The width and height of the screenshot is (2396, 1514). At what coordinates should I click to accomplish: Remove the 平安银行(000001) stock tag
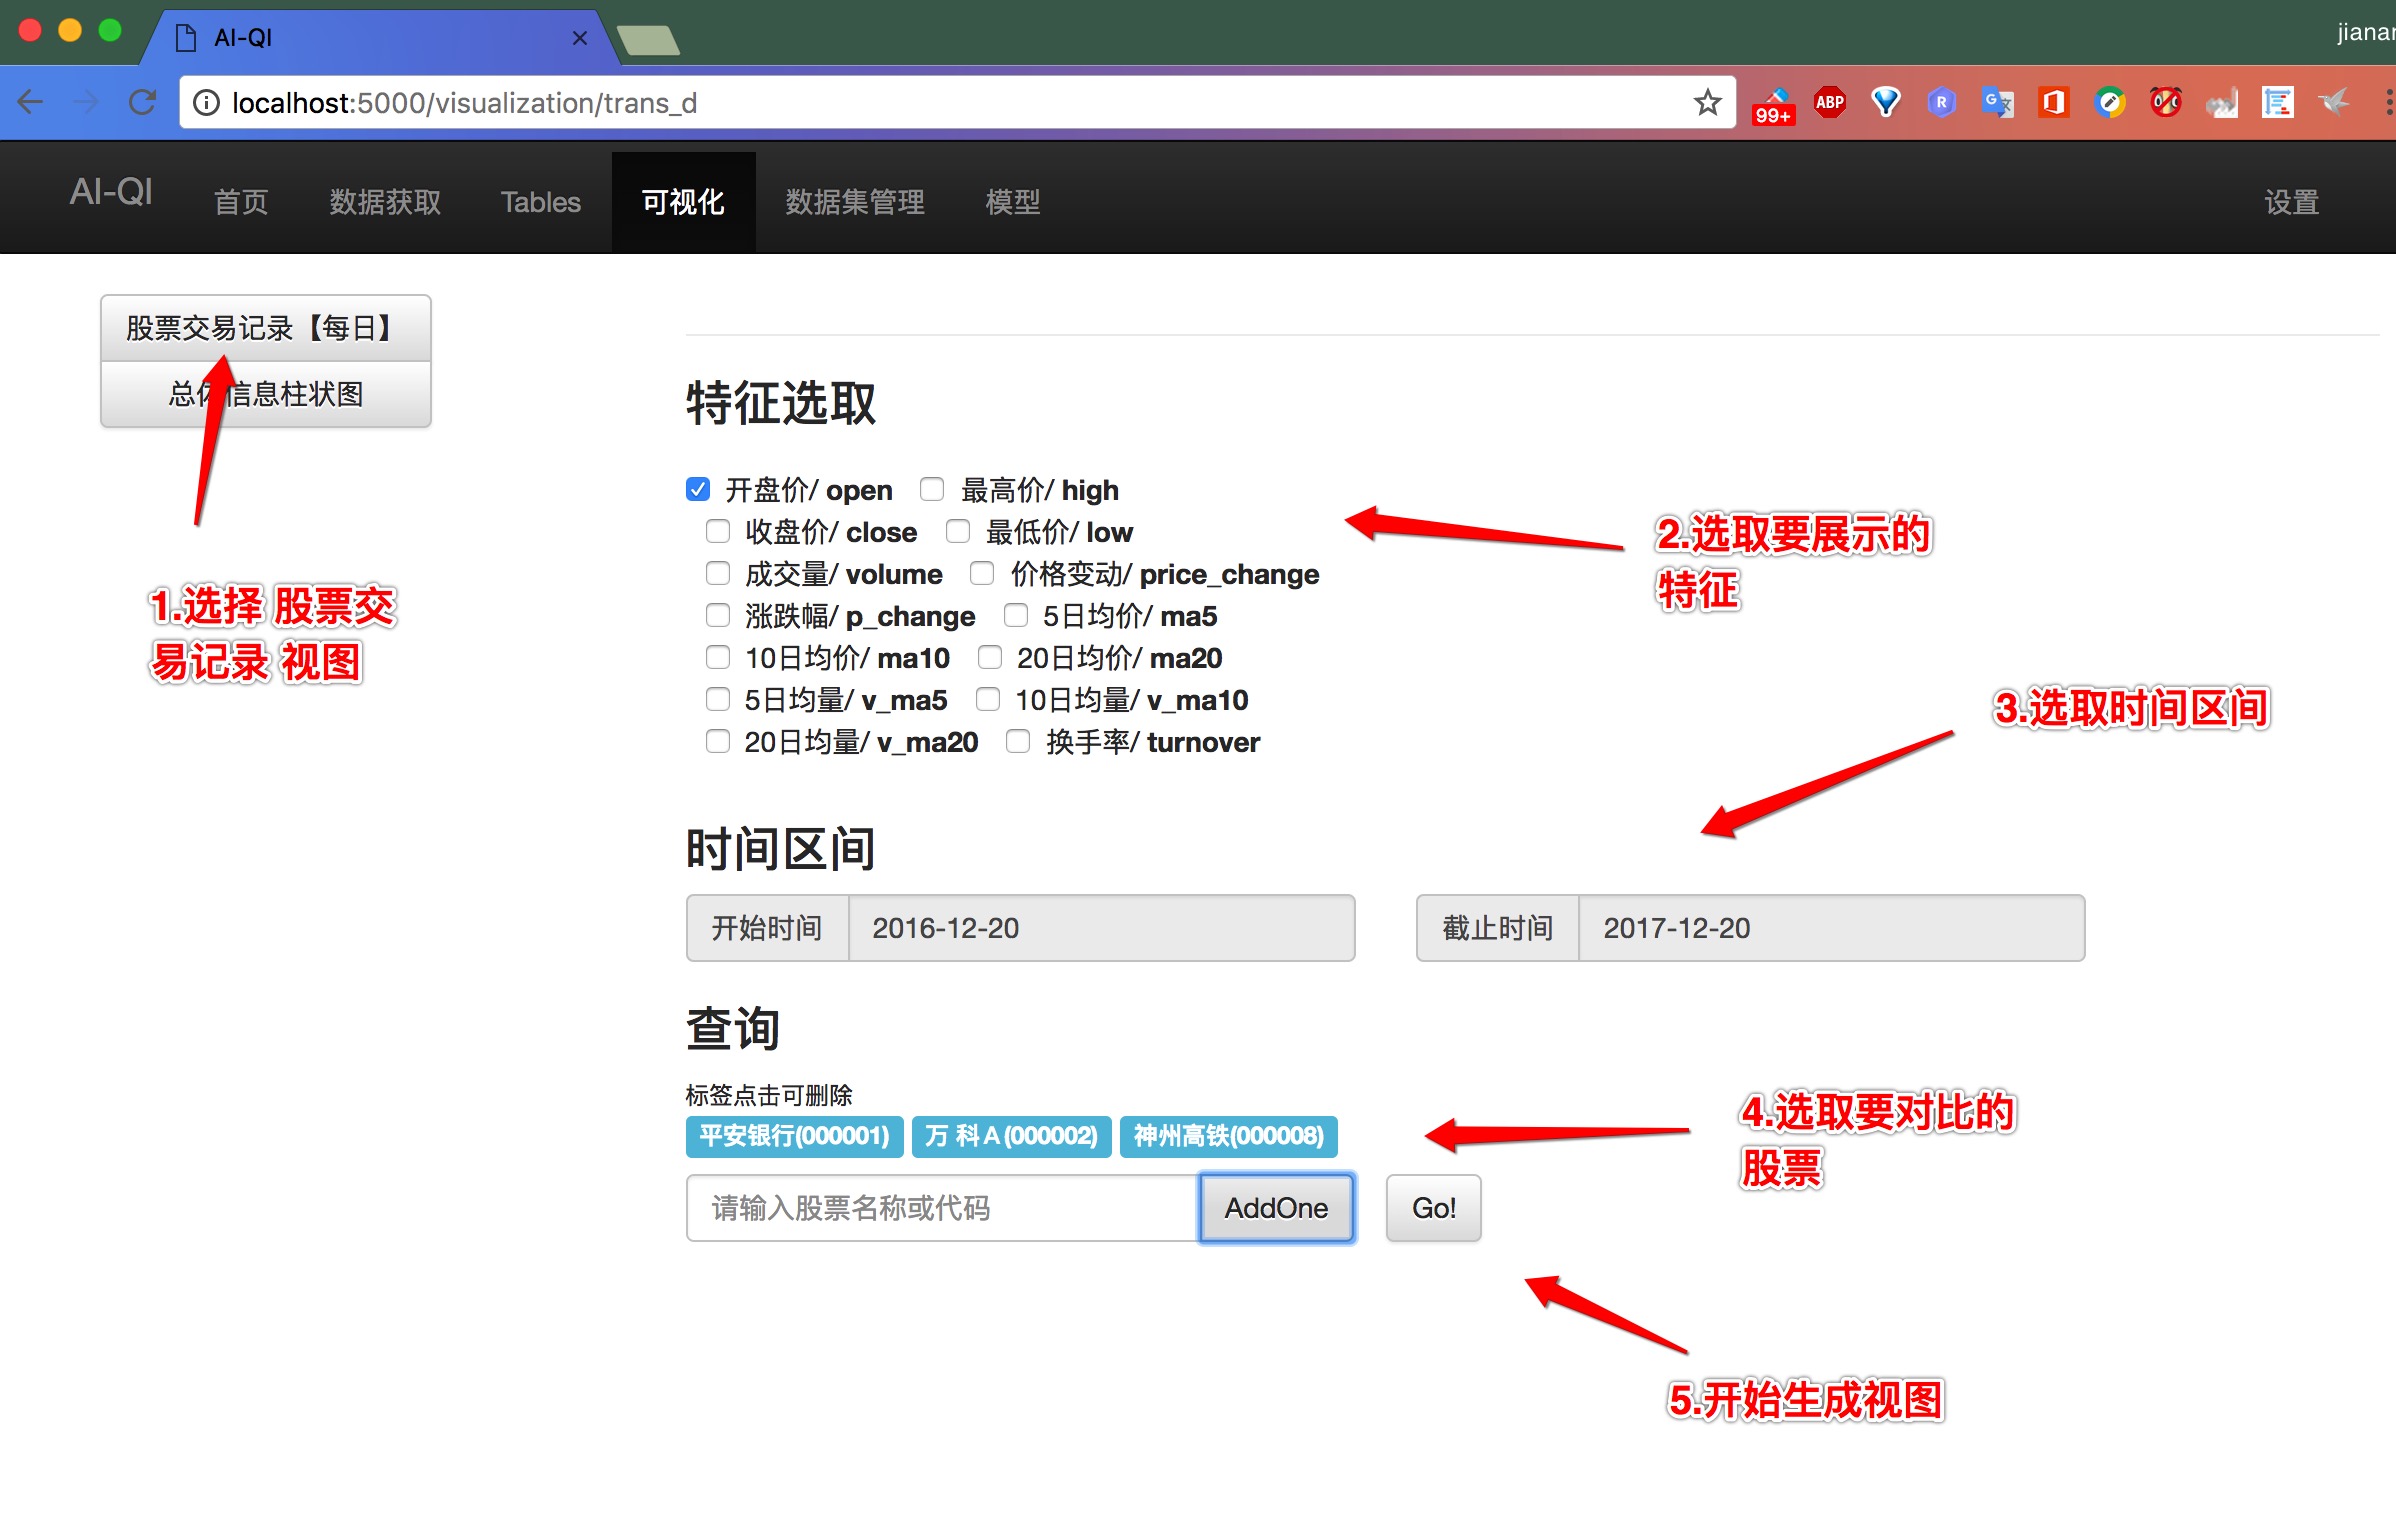tap(794, 1136)
